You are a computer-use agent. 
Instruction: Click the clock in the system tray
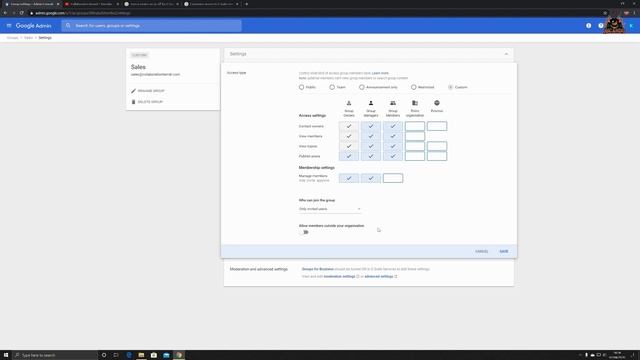tap(617, 355)
